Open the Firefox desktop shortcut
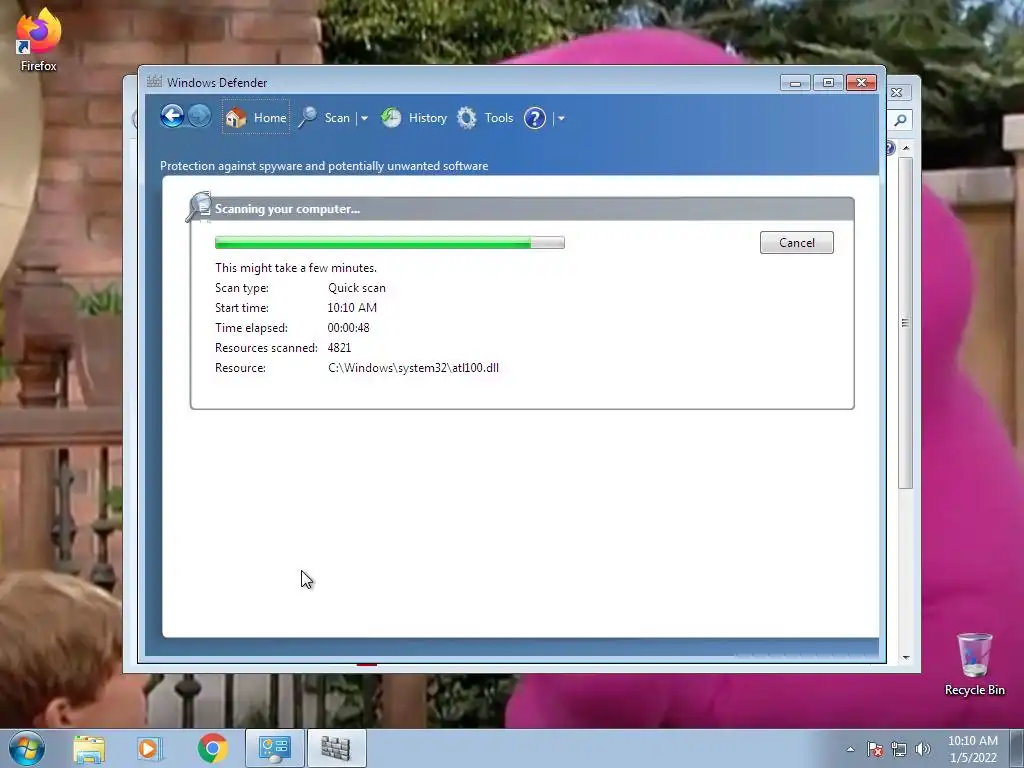Image resolution: width=1024 pixels, height=768 pixels. [39, 40]
